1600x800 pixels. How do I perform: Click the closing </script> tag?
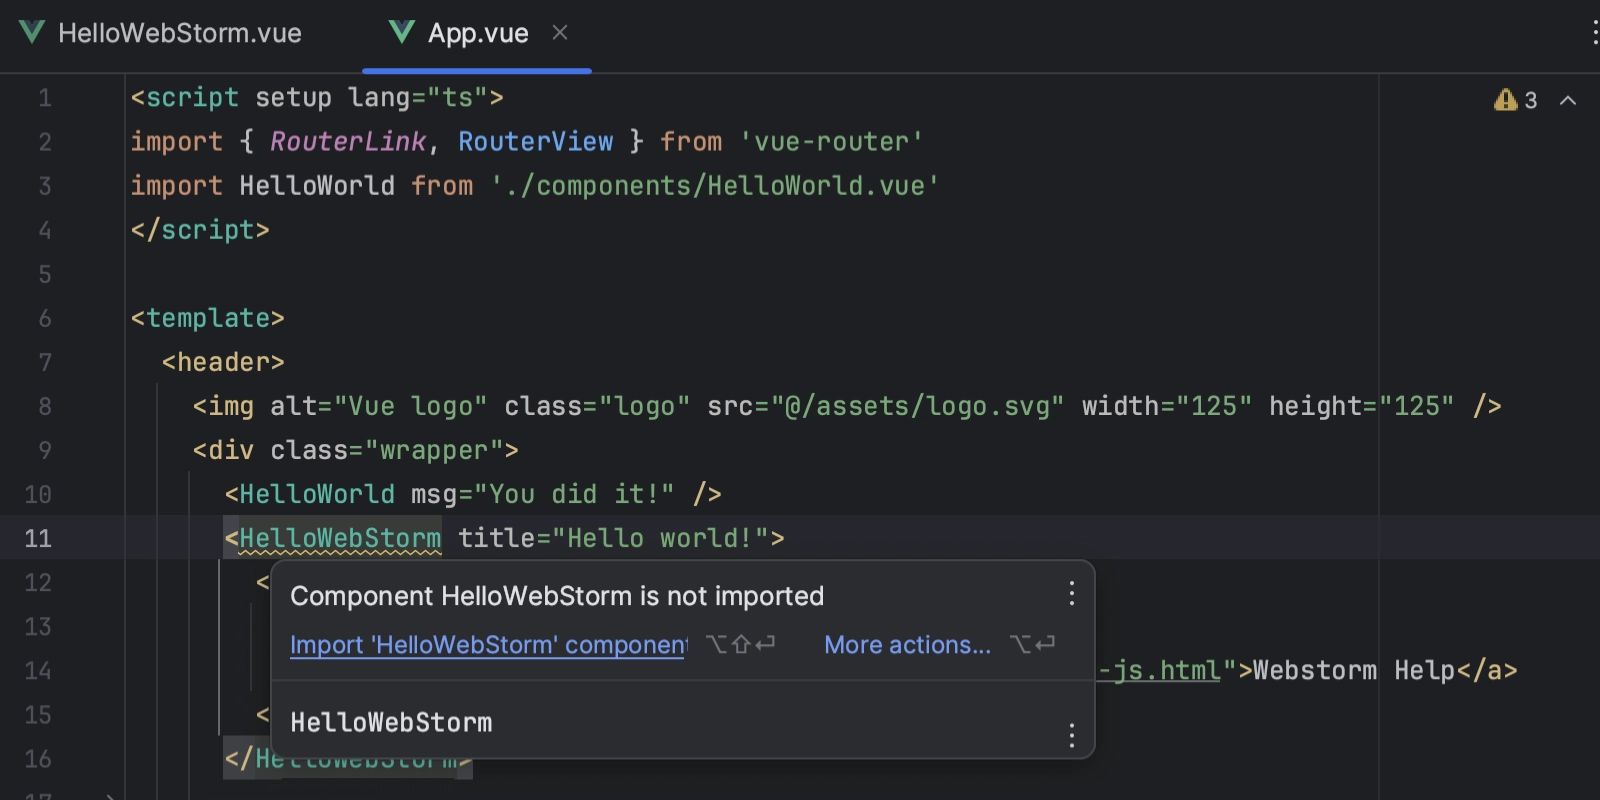(x=200, y=230)
